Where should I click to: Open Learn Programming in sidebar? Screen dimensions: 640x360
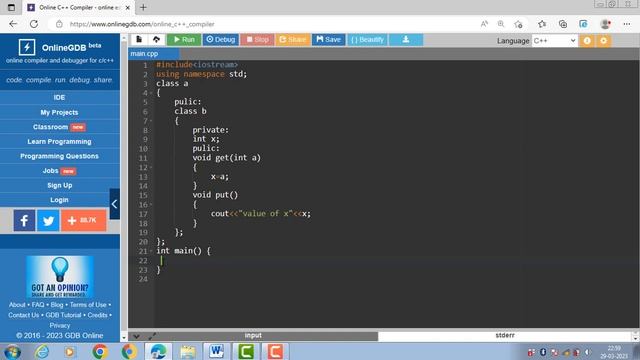[x=60, y=142]
